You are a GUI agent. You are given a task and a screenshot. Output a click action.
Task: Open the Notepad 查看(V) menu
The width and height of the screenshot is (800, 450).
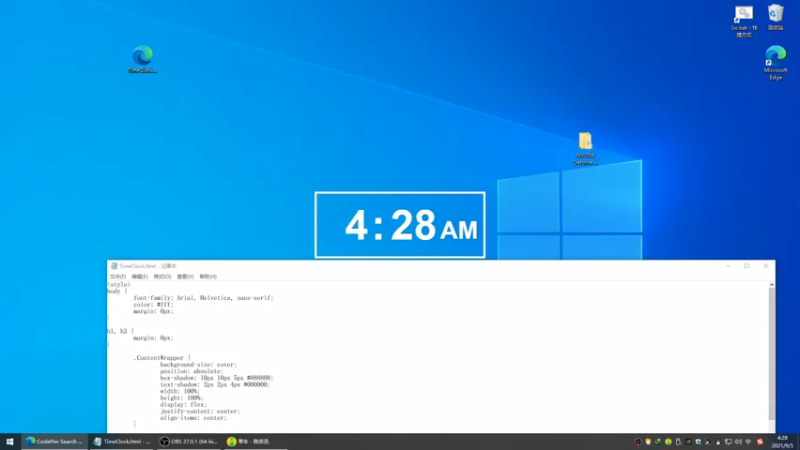[185, 277]
